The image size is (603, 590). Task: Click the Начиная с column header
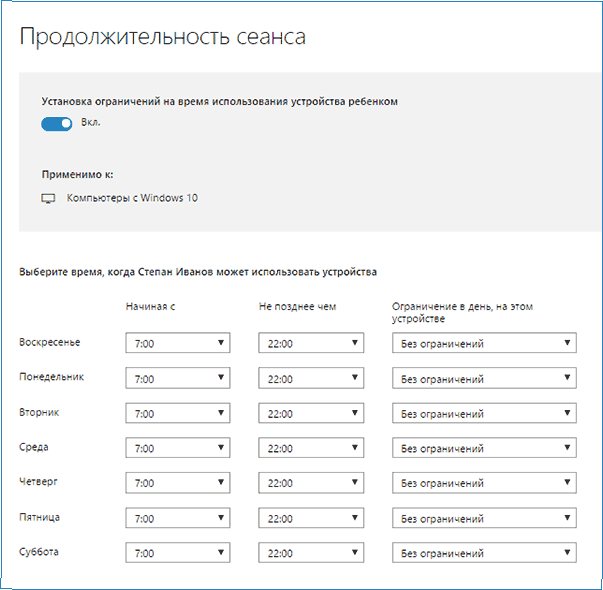pos(150,307)
